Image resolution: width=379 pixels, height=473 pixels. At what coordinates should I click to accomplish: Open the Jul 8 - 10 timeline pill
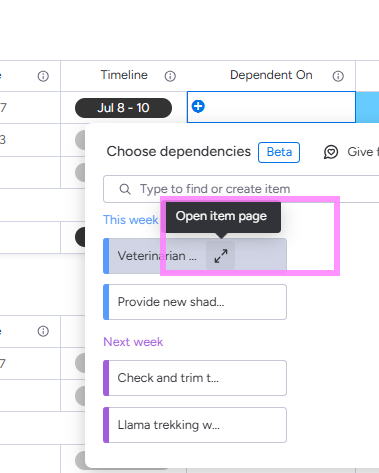pos(123,108)
